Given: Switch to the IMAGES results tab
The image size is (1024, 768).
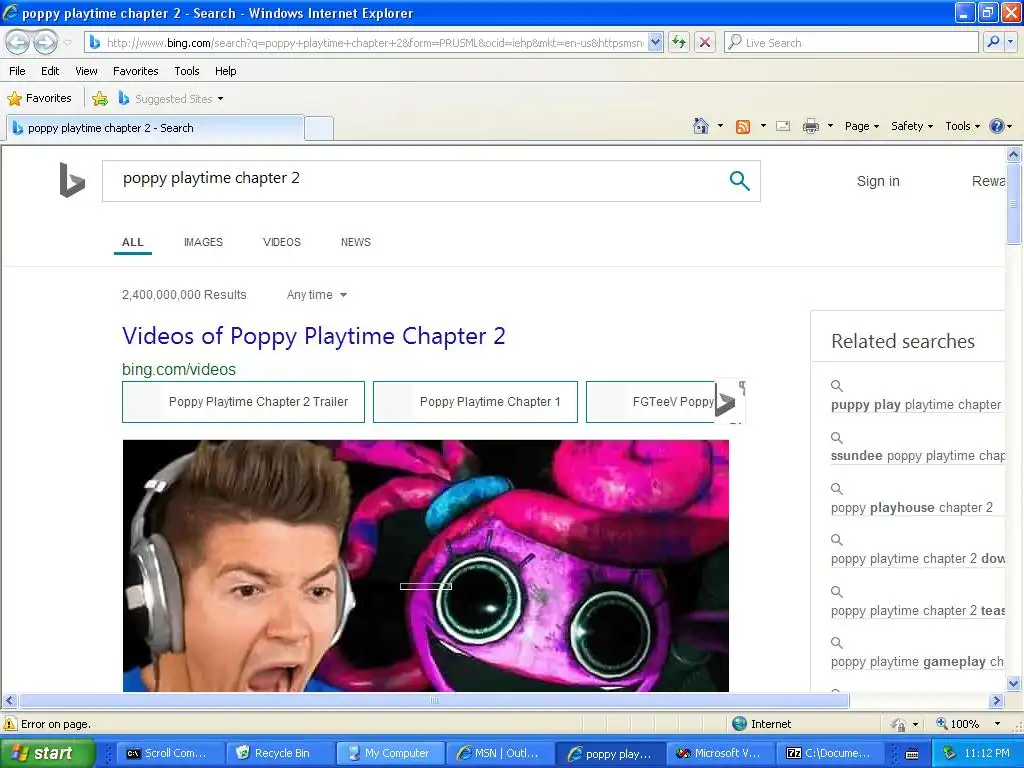Looking at the screenshot, I should tap(203, 242).
